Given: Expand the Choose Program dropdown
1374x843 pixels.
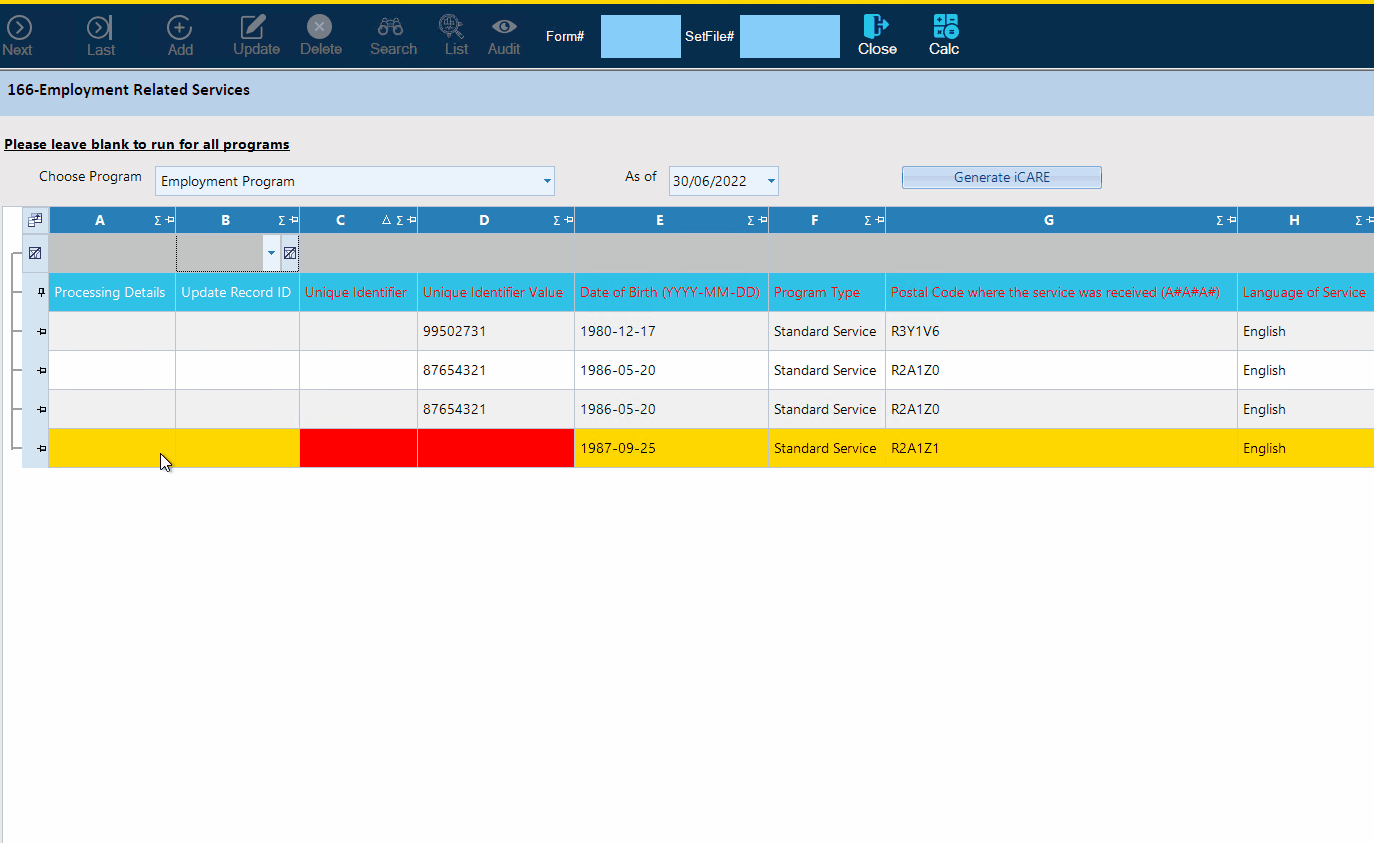Looking at the screenshot, I should click(x=547, y=182).
